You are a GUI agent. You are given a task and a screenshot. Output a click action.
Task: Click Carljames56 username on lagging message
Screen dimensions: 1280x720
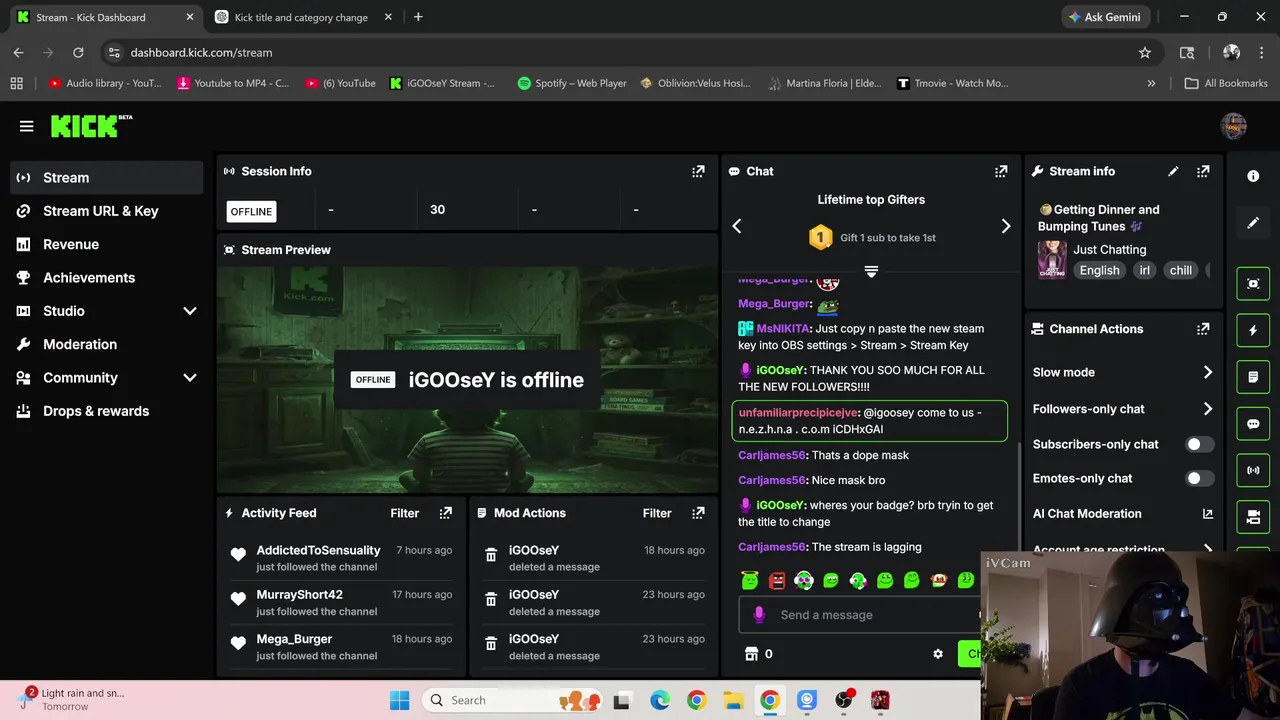pyautogui.click(x=772, y=547)
